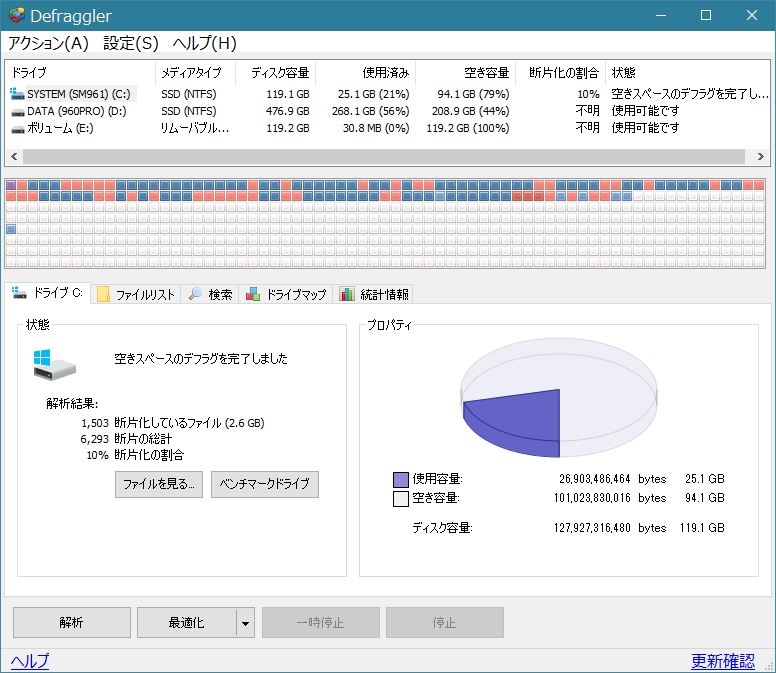The height and width of the screenshot is (673, 776).
Task: Click the 一時停止 button
Action: click(321, 623)
